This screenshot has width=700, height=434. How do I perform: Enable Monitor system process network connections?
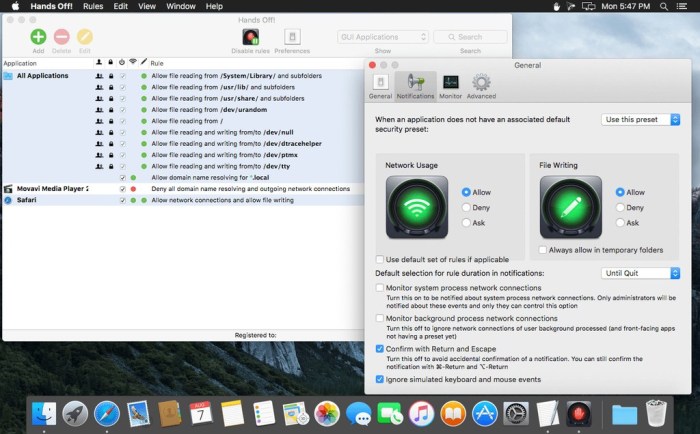click(x=380, y=287)
